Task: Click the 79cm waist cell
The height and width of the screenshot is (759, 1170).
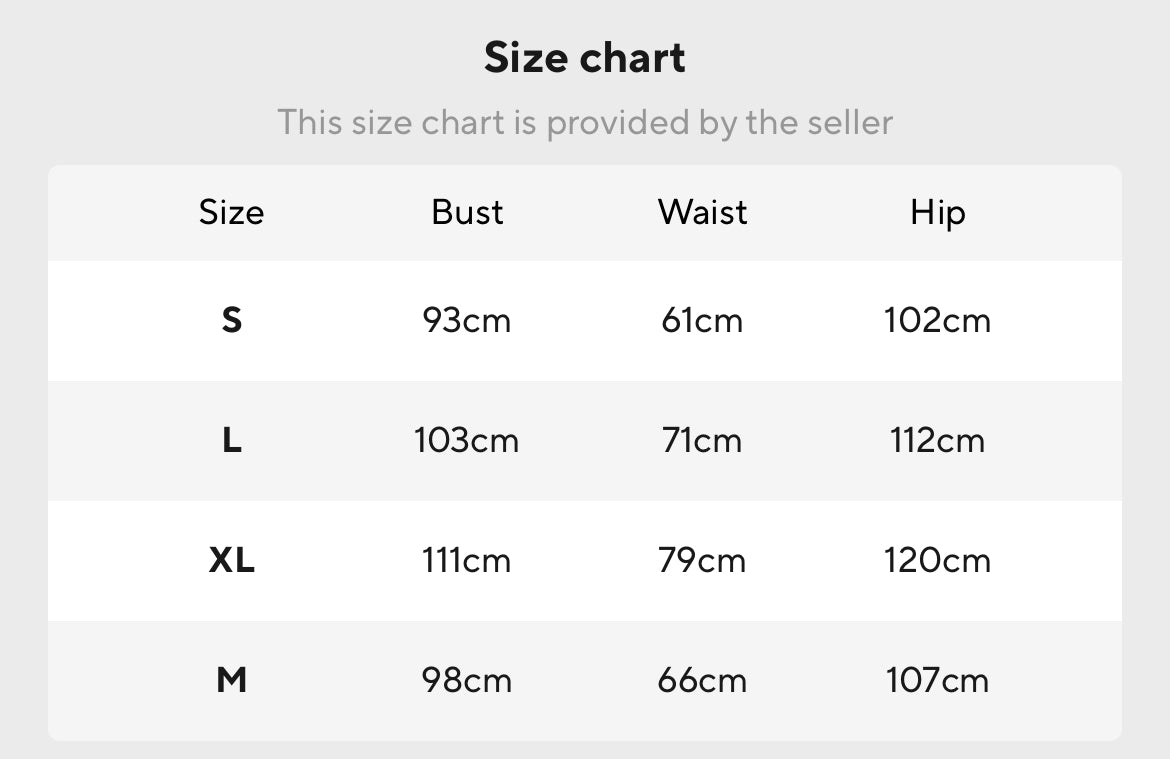Action: point(702,560)
